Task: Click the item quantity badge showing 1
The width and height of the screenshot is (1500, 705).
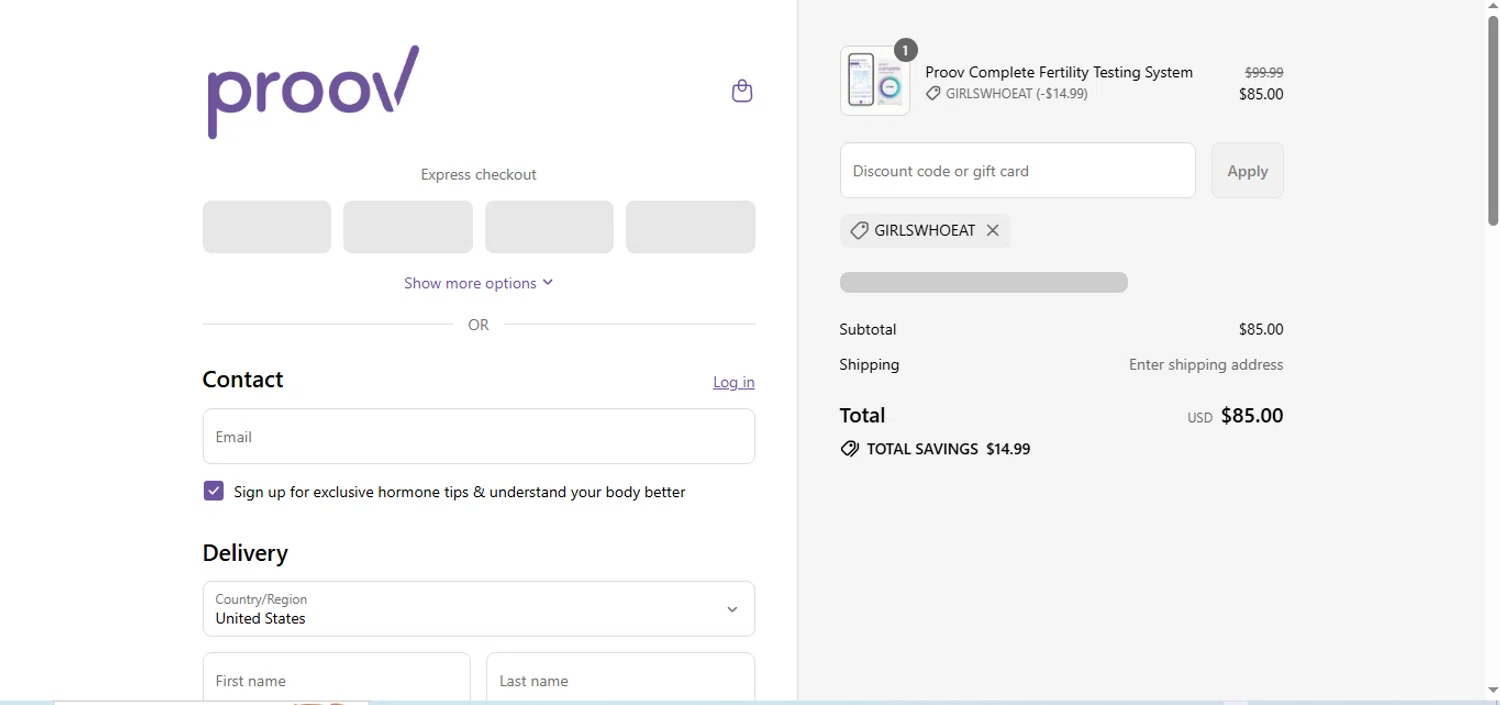Action: (x=905, y=50)
